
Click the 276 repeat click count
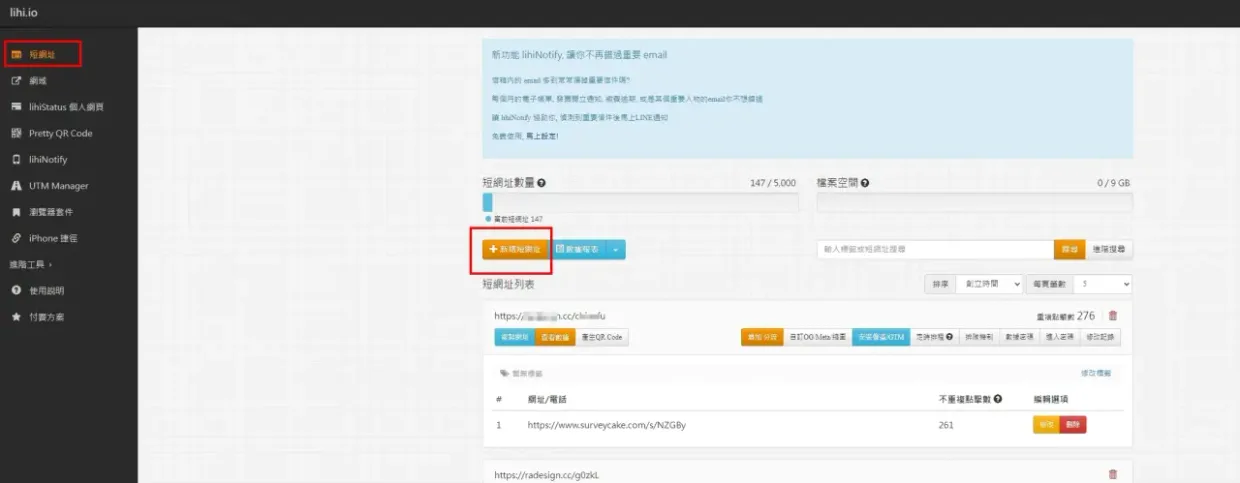coord(1086,316)
